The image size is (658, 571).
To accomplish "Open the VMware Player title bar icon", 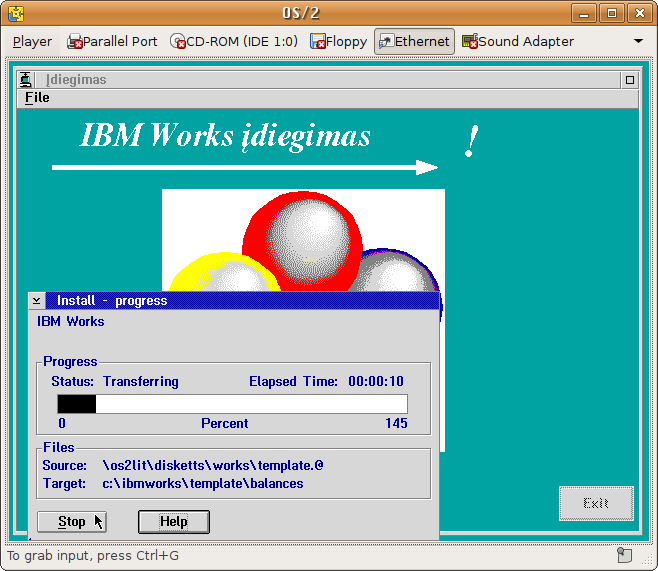I will (x=16, y=13).
